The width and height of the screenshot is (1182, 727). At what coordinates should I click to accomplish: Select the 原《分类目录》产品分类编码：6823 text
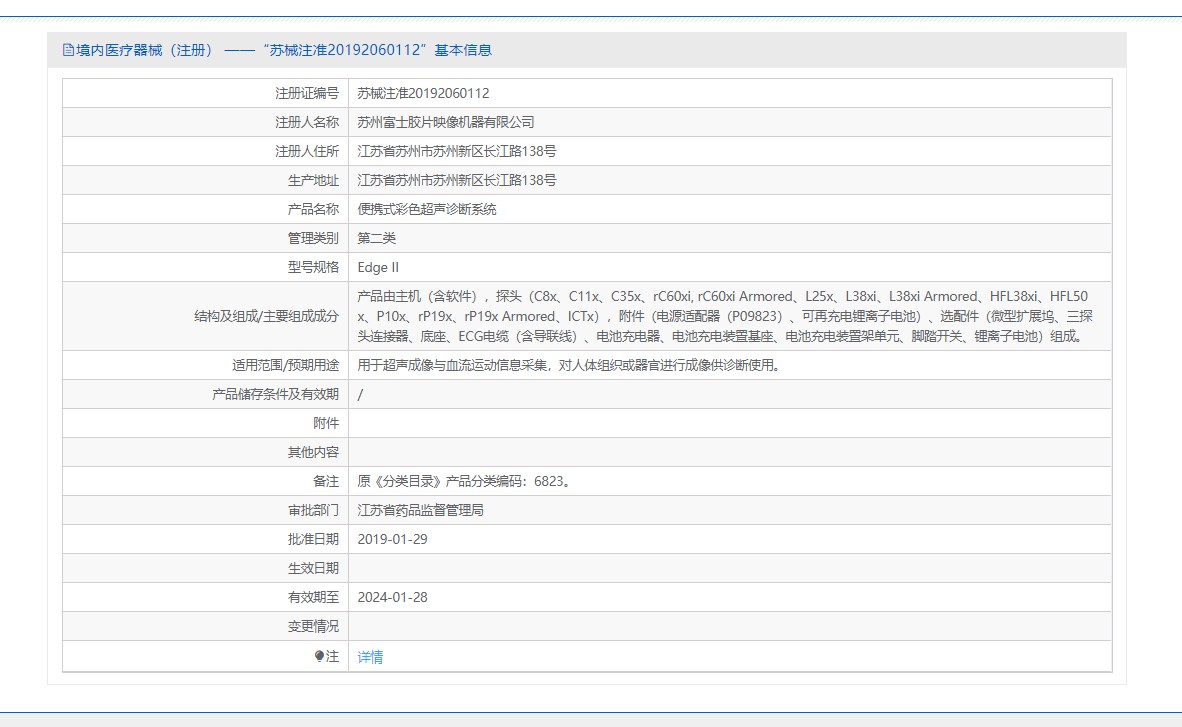coord(465,481)
